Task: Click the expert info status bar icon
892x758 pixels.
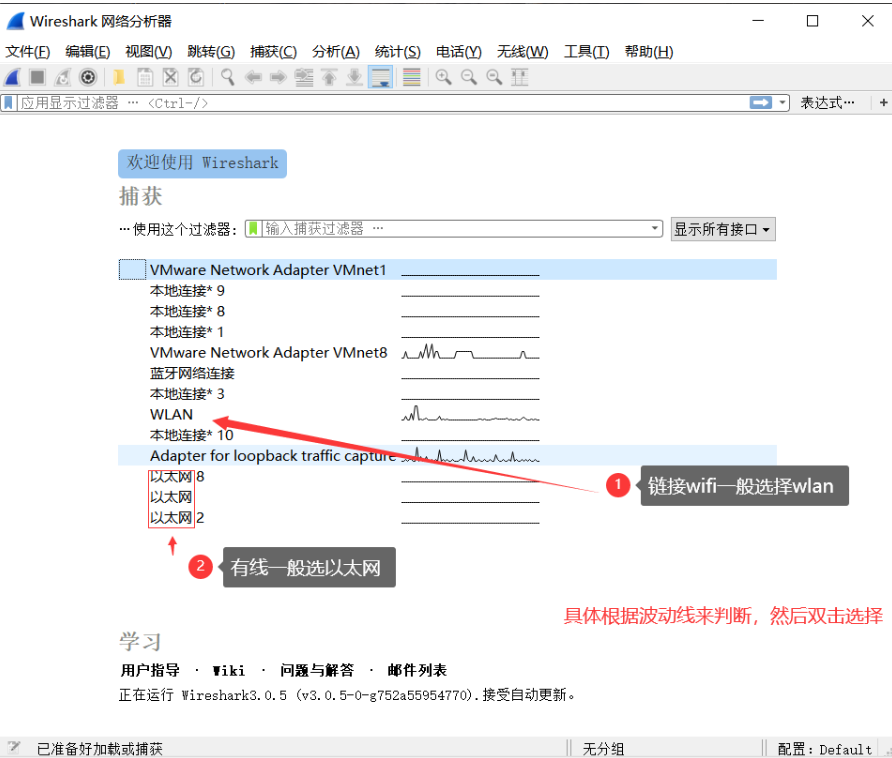Action: coord(14,747)
